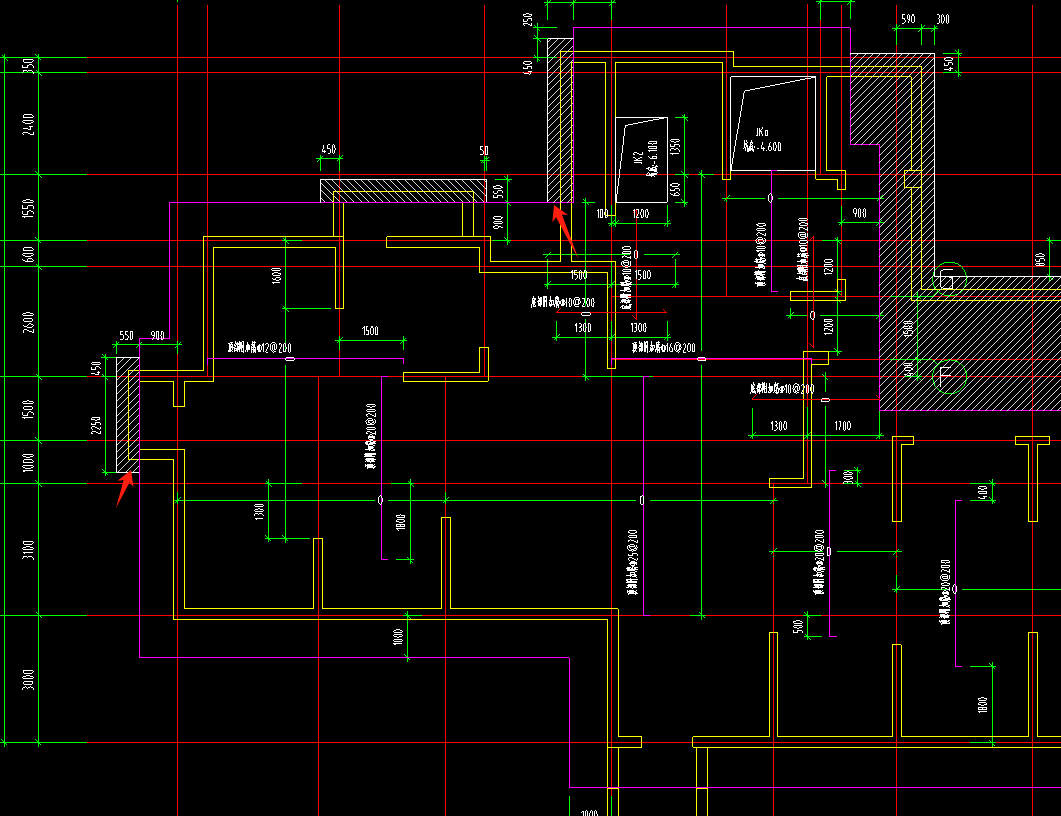Screen dimensions: 1061x816
Task: Select the 1350 dimension beside the JK2 pit
Action: tap(675, 146)
